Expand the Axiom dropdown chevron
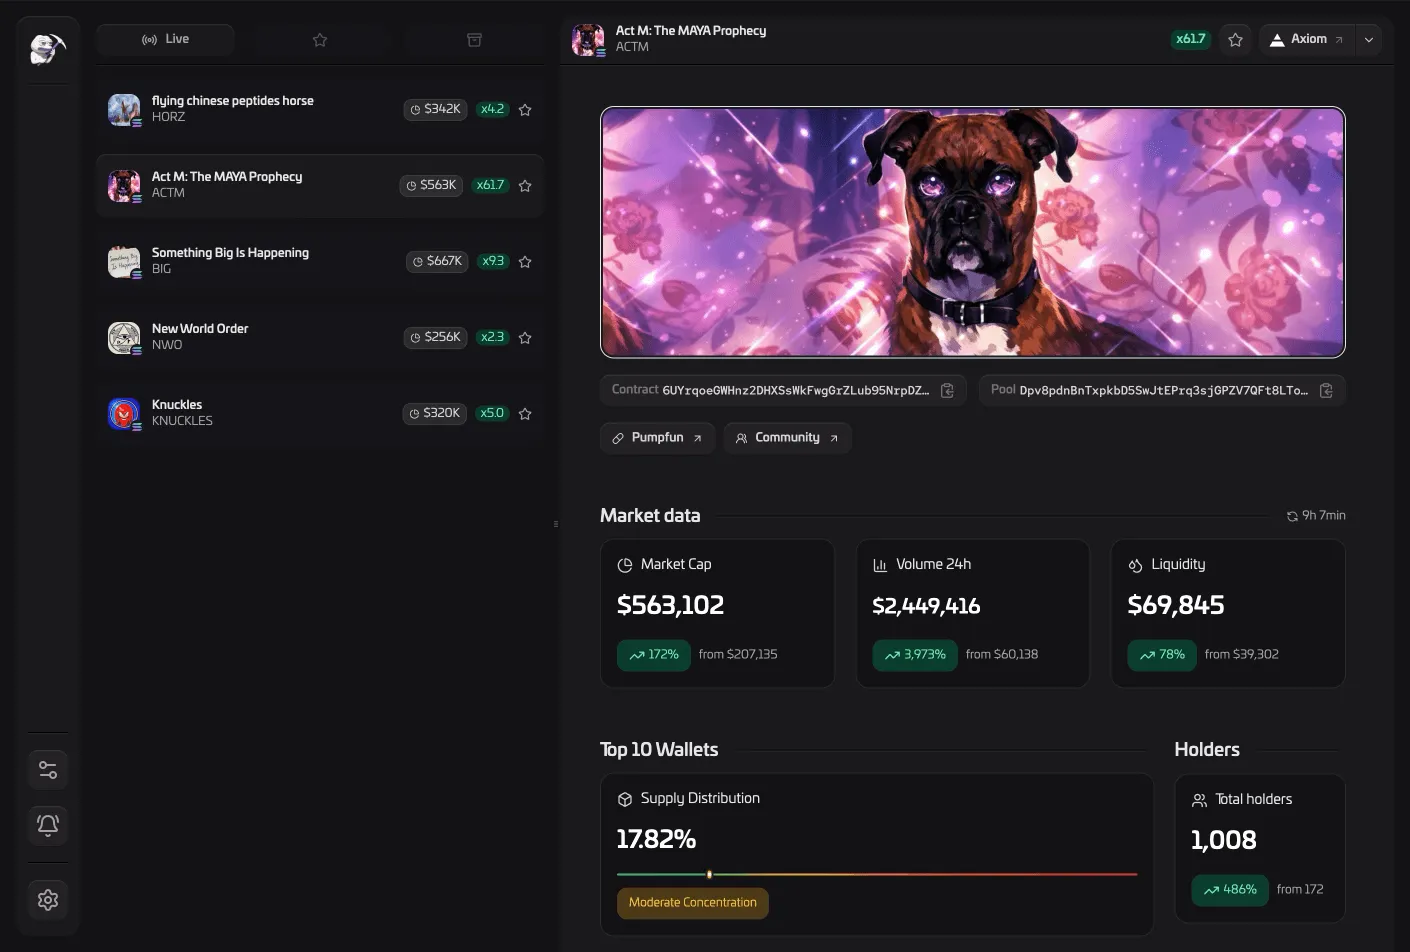 [x=1368, y=40]
